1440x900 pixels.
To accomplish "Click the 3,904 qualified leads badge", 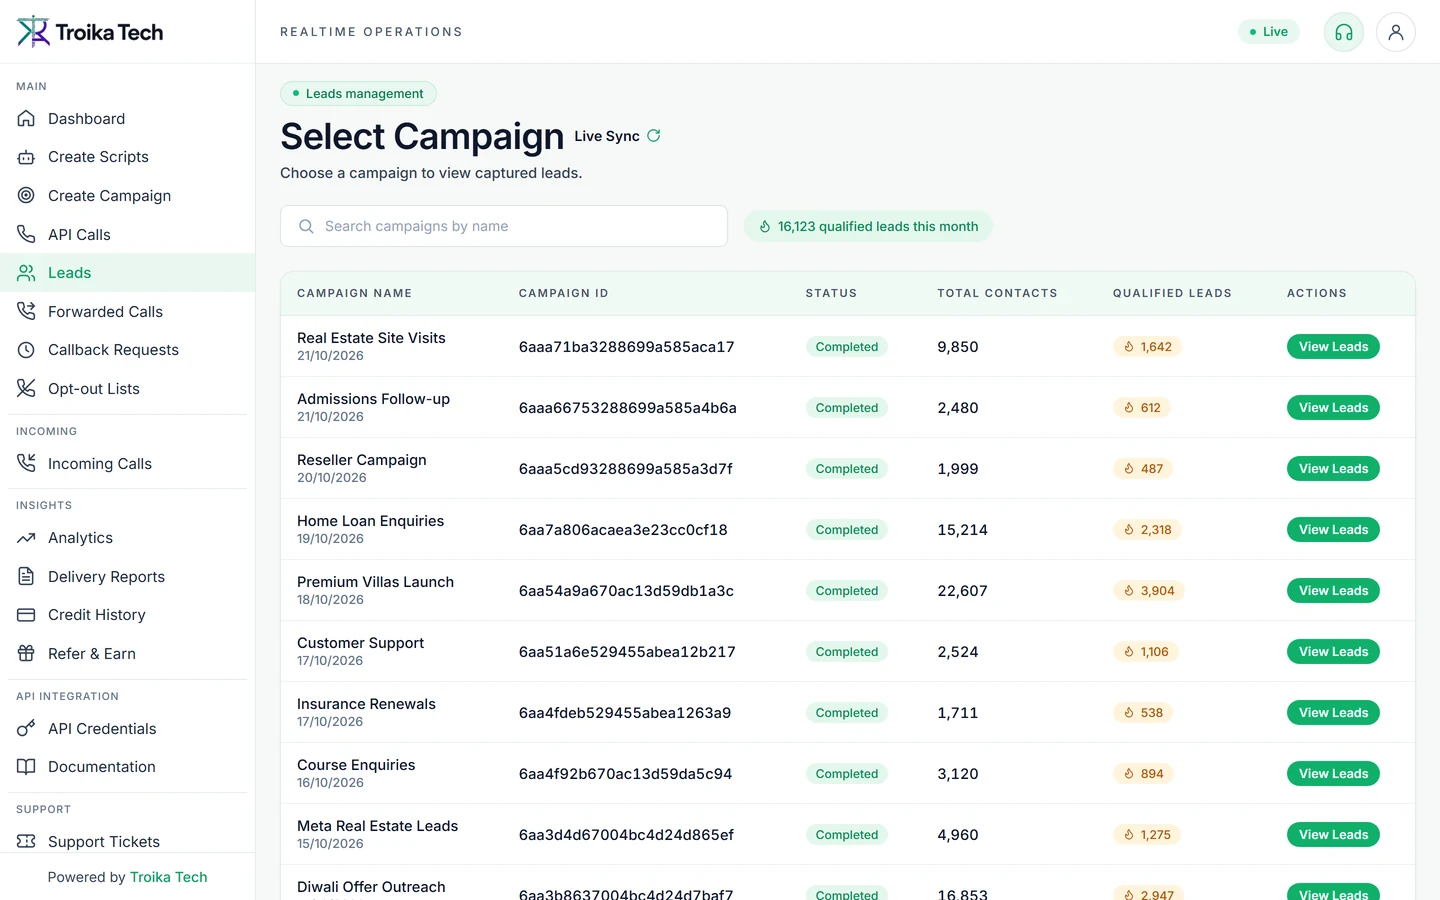I will click(x=1148, y=591).
